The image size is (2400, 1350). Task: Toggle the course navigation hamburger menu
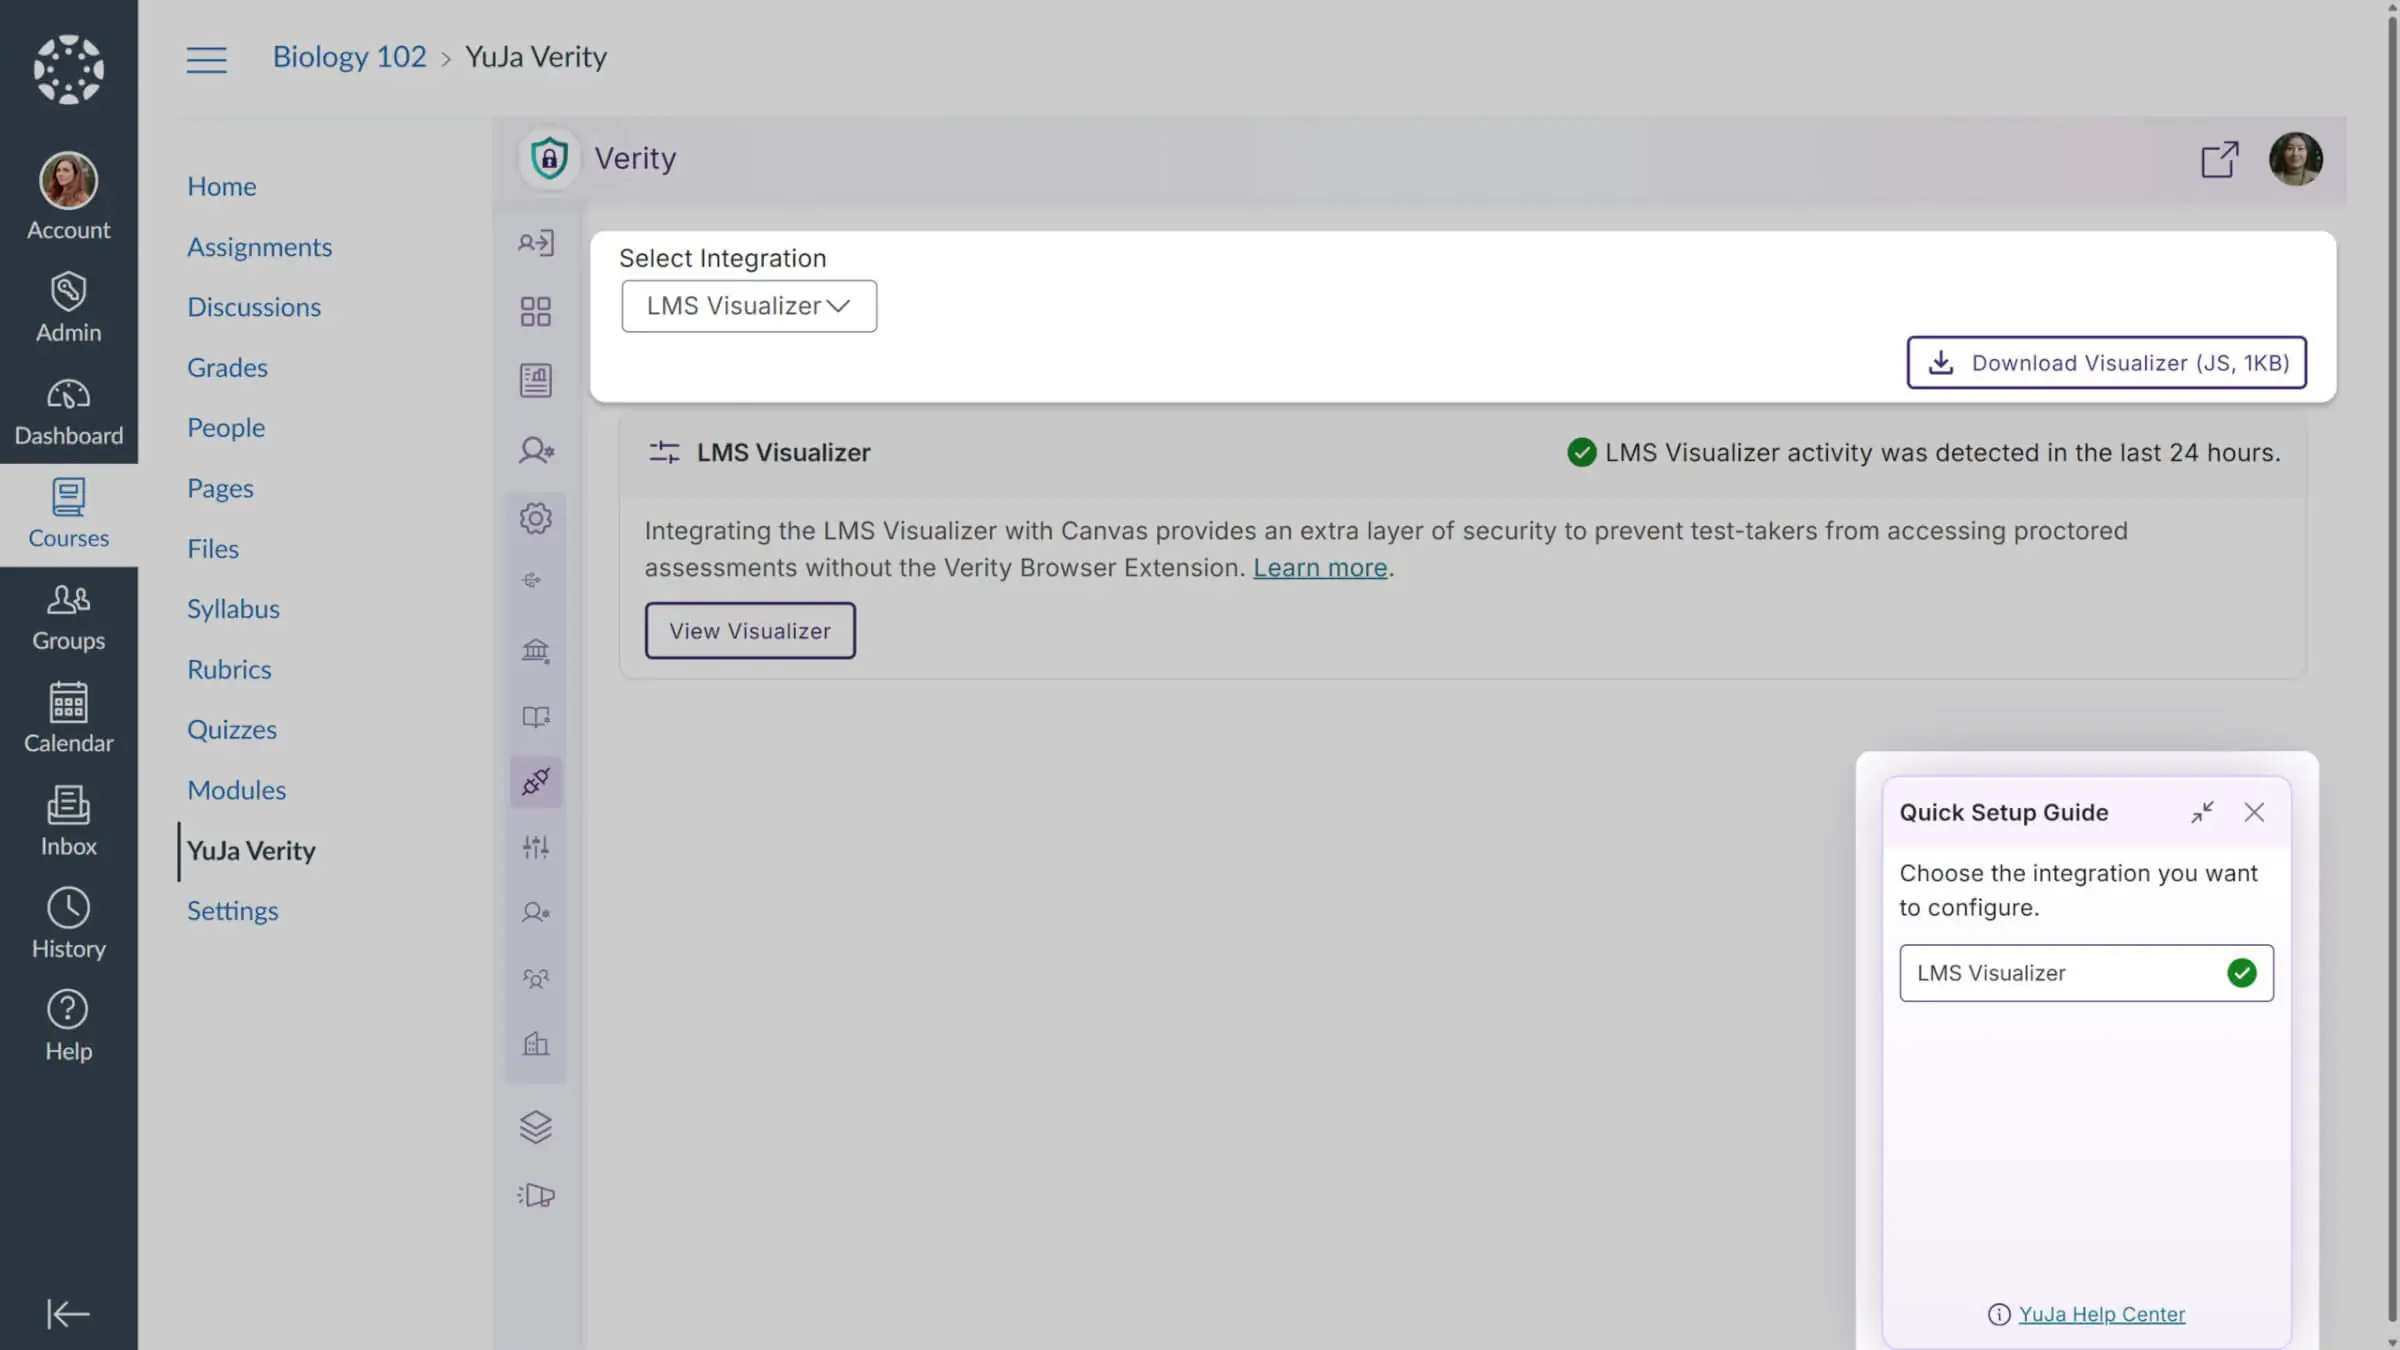tap(206, 59)
